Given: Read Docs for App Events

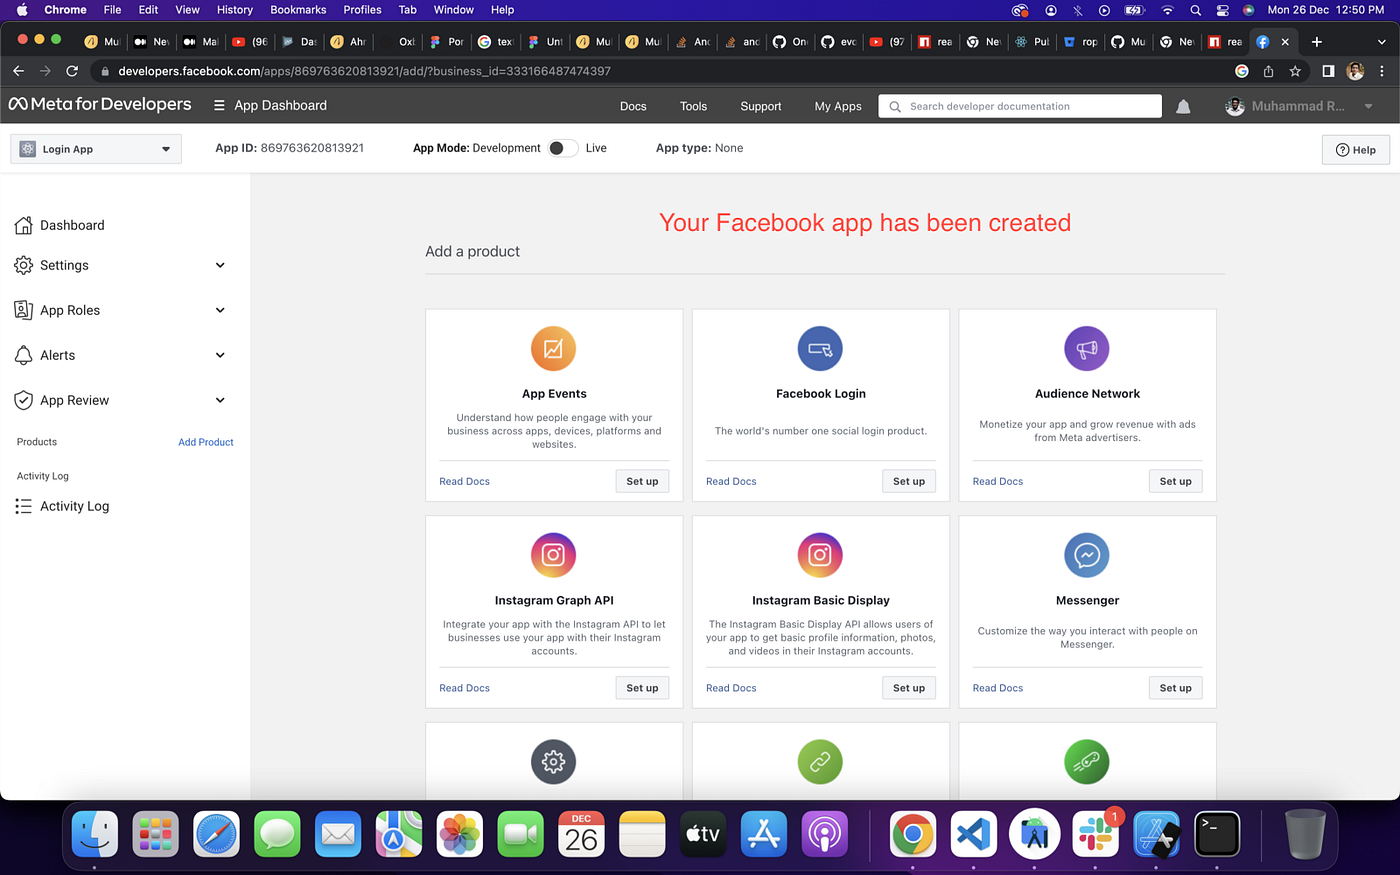Looking at the screenshot, I should (x=464, y=481).
